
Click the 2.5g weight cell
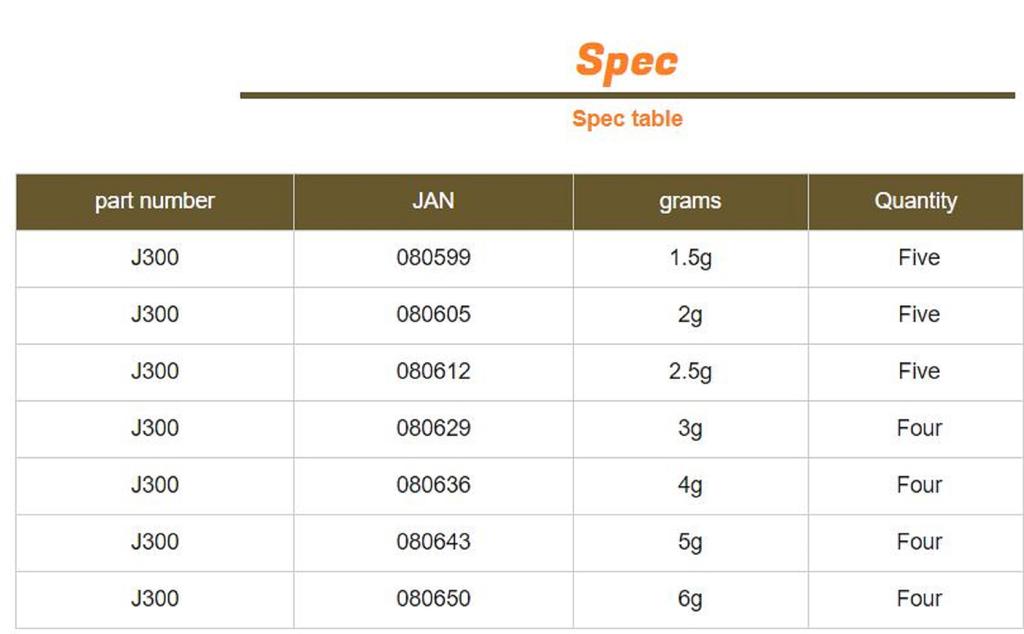point(690,371)
